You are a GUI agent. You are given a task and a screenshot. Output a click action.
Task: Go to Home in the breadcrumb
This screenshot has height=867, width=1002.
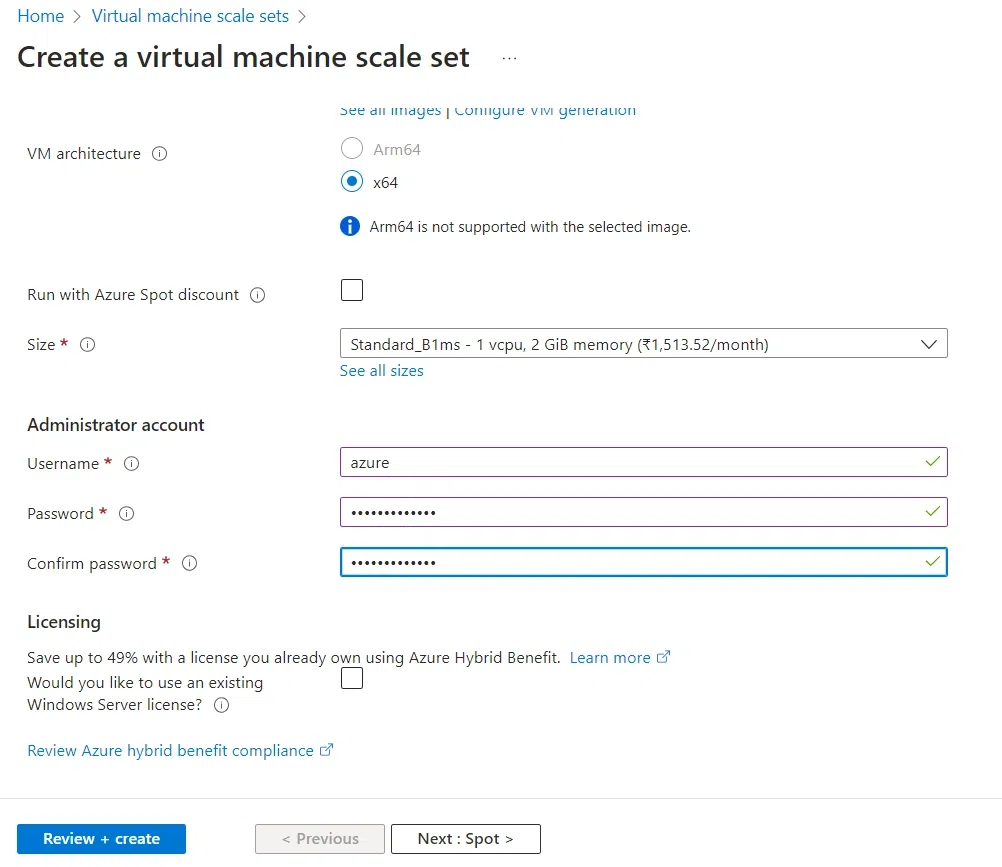pyautogui.click(x=41, y=16)
